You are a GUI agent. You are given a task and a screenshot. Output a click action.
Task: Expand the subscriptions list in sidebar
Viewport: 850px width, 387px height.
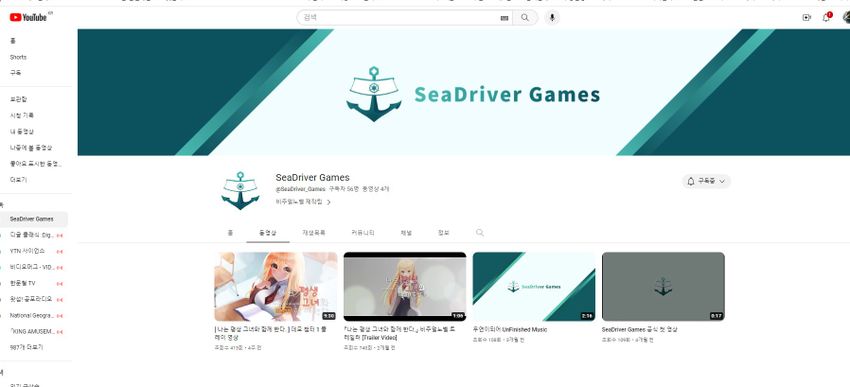click(26, 347)
